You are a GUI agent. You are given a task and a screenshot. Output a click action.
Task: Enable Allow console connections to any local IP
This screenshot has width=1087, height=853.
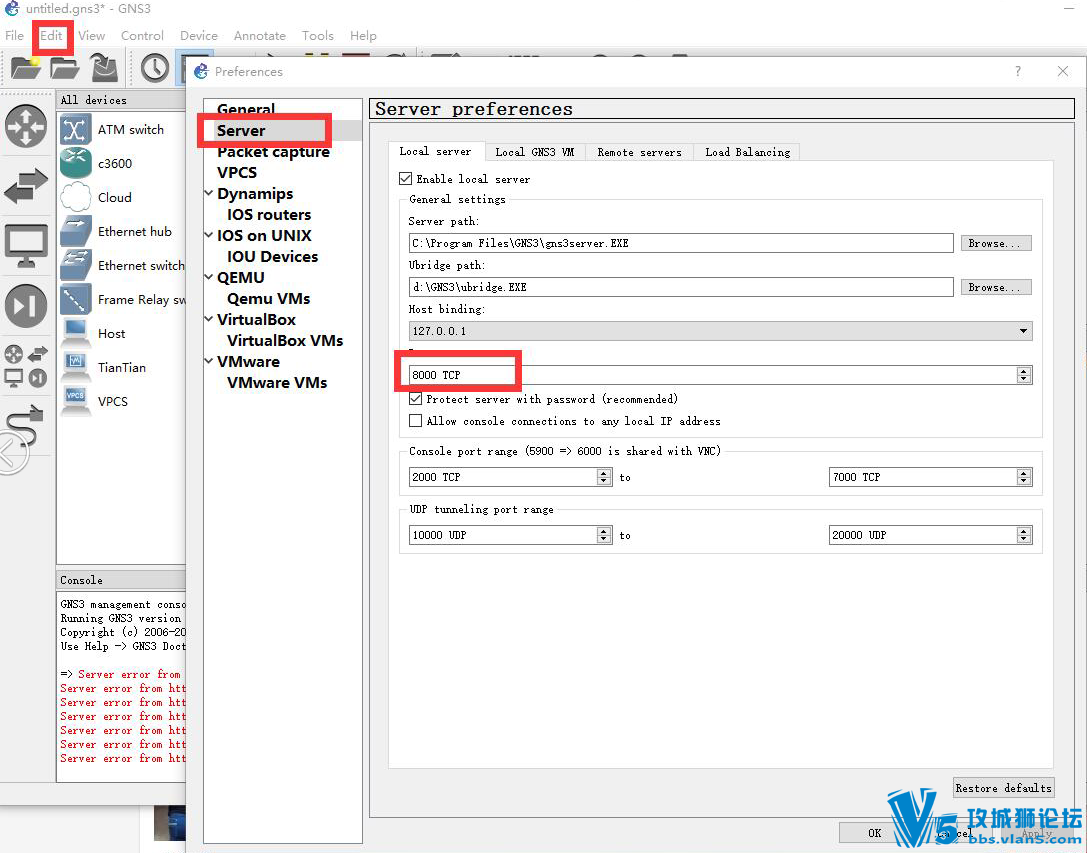tap(415, 420)
